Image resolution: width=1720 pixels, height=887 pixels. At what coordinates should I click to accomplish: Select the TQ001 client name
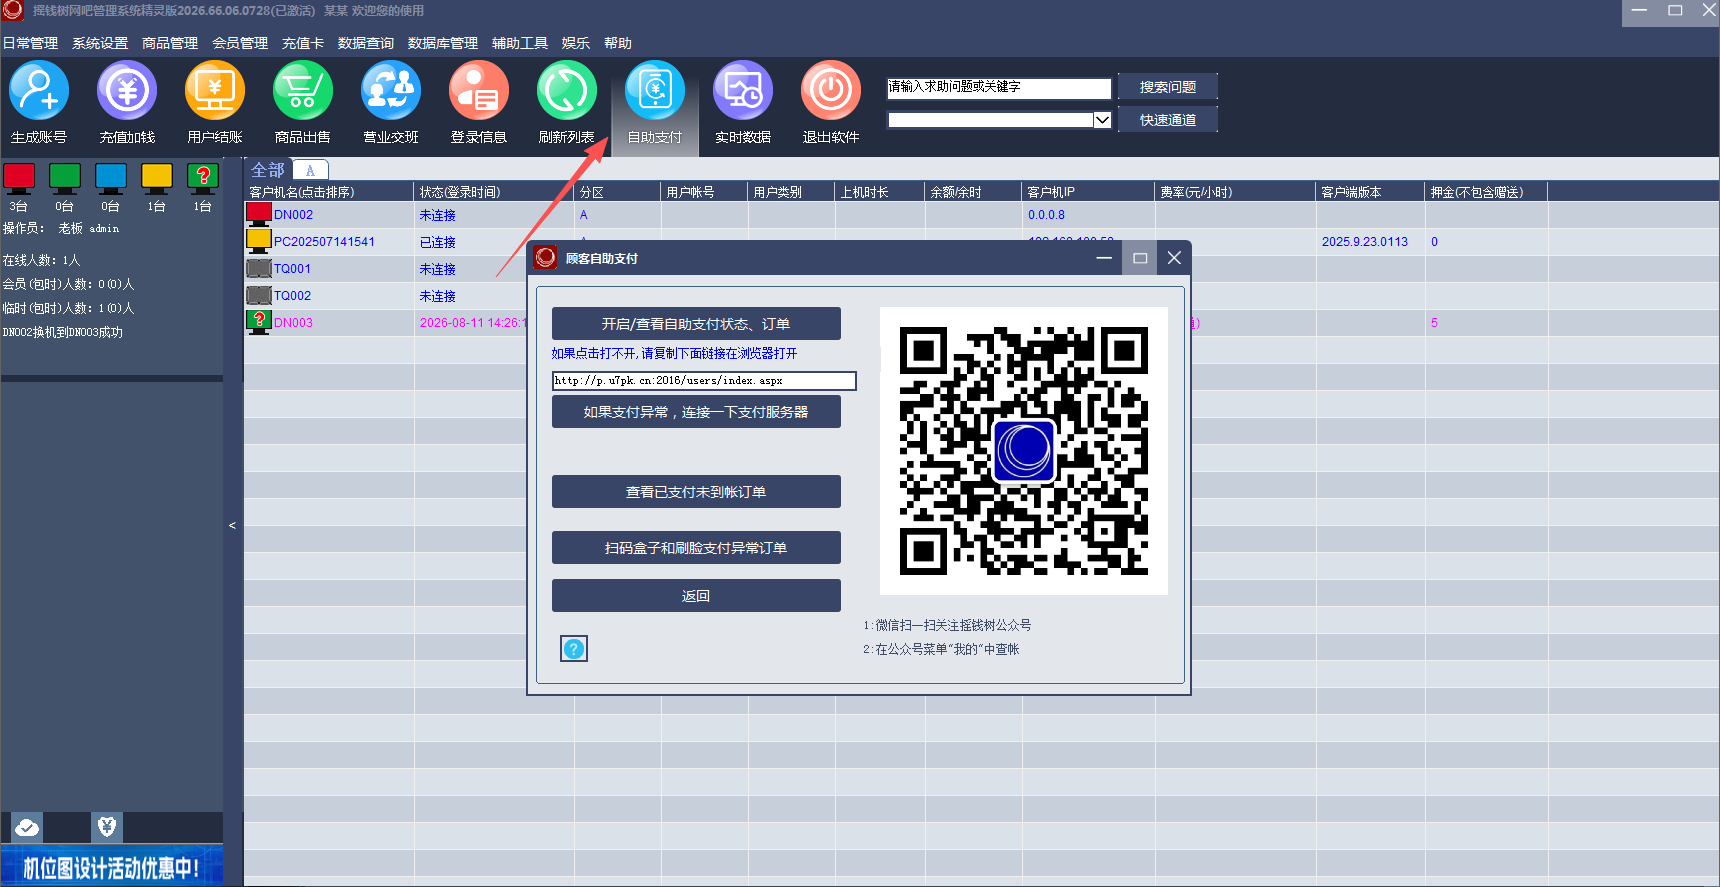click(x=292, y=269)
